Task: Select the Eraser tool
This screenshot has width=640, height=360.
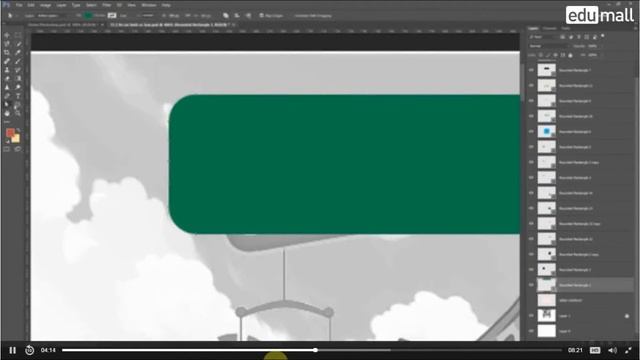Action: click(7, 78)
